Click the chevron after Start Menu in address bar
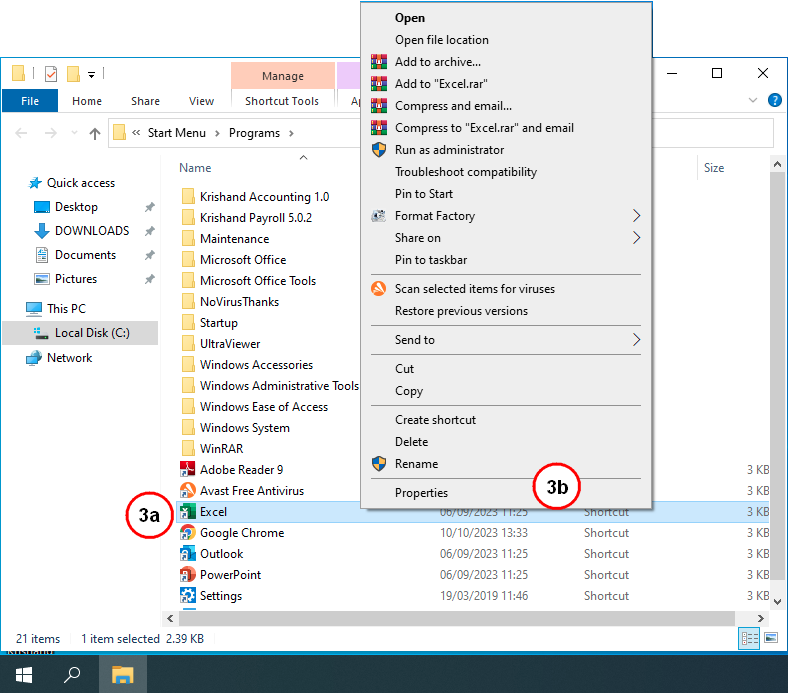This screenshot has width=788, height=693. click(217, 133)
